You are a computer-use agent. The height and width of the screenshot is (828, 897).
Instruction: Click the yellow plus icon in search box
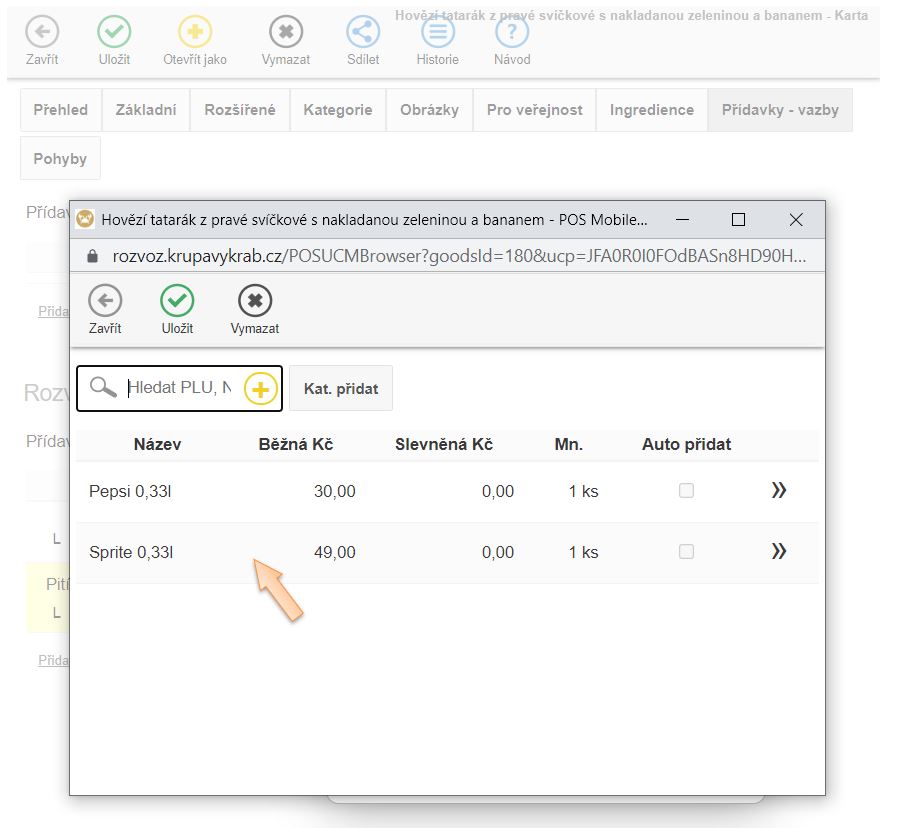(x=260, y=389)
